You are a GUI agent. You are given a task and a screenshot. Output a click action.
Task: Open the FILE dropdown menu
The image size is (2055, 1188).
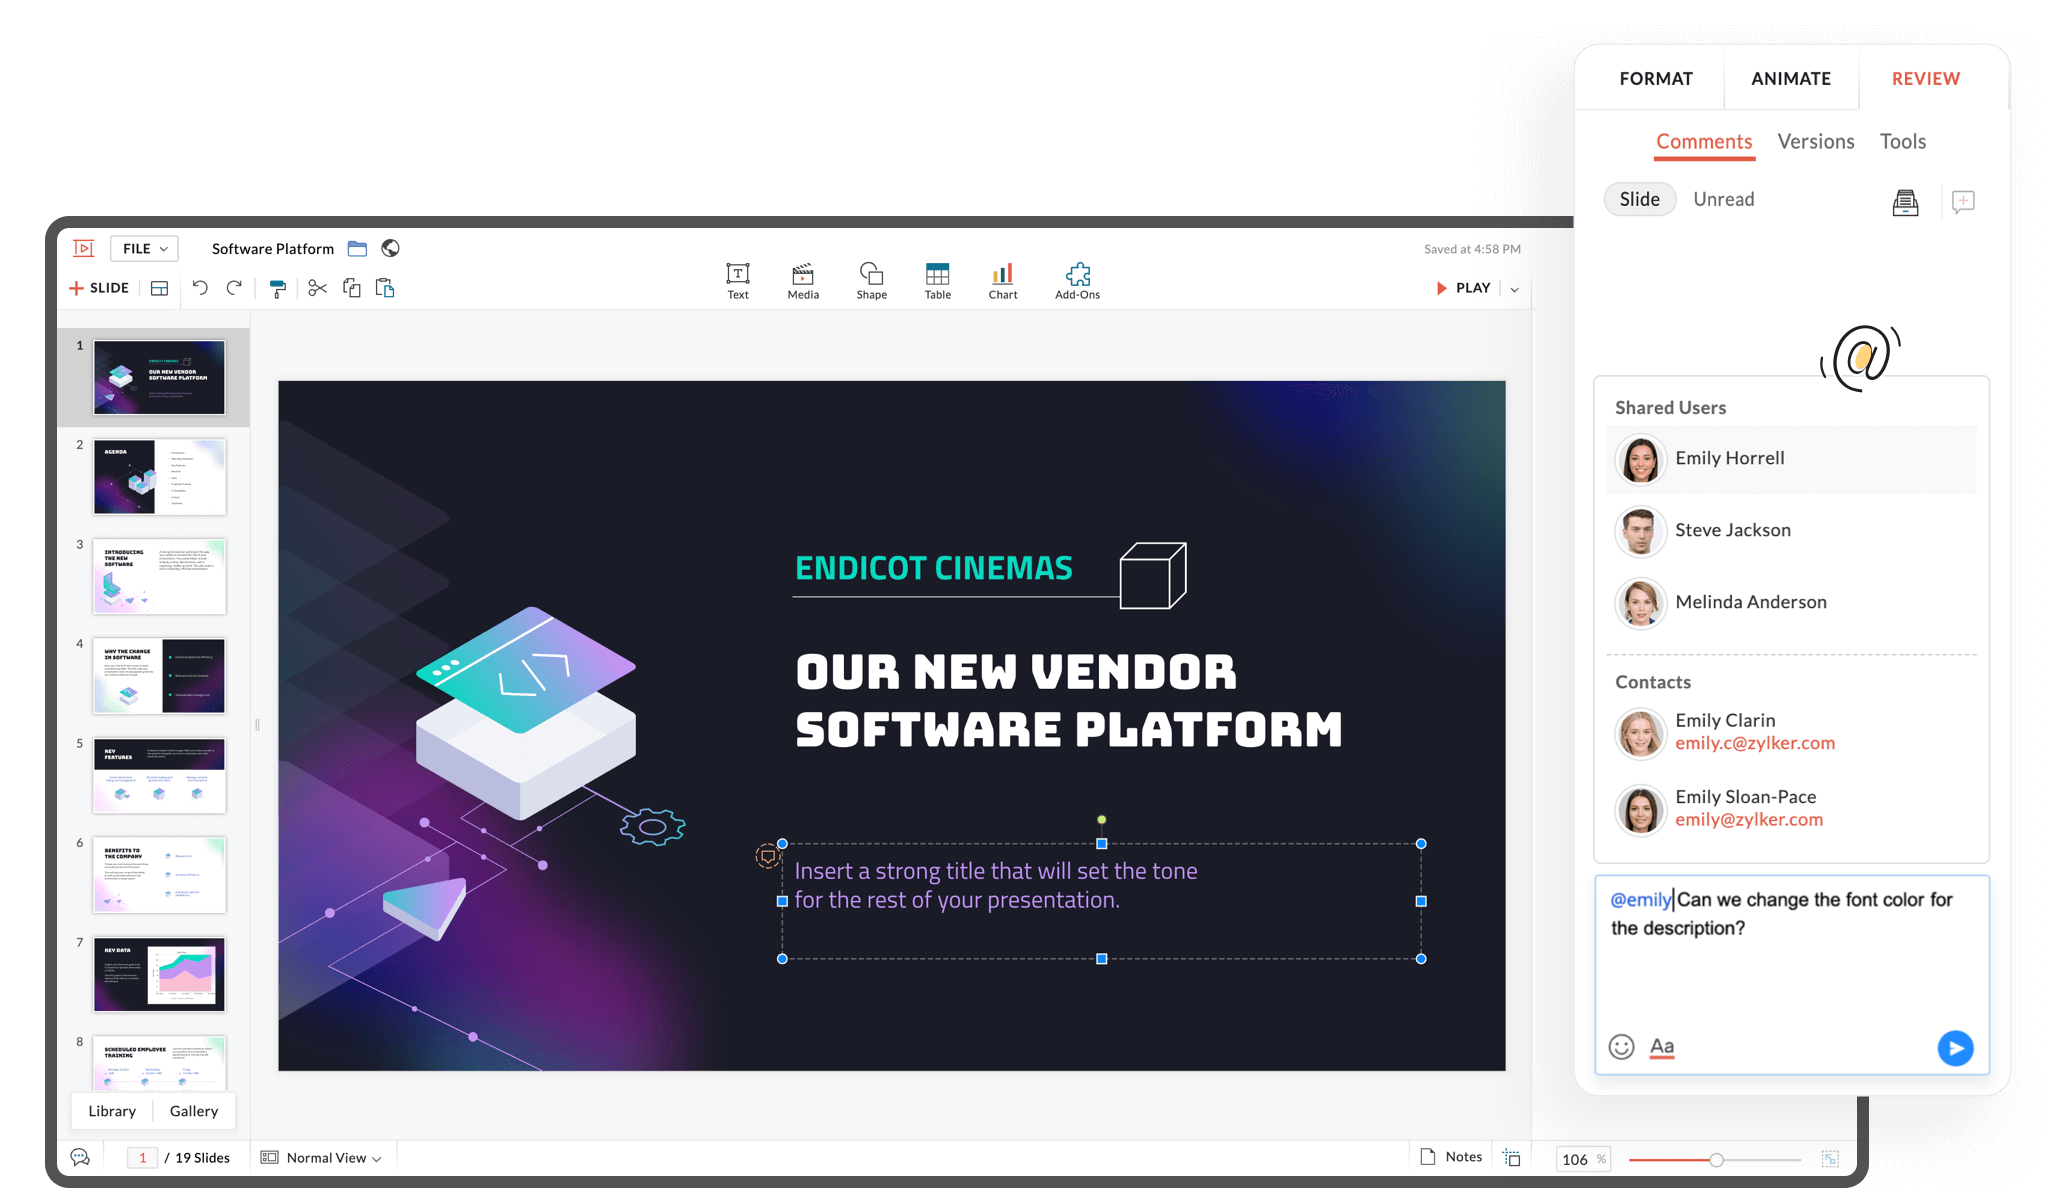click(144, 248)
